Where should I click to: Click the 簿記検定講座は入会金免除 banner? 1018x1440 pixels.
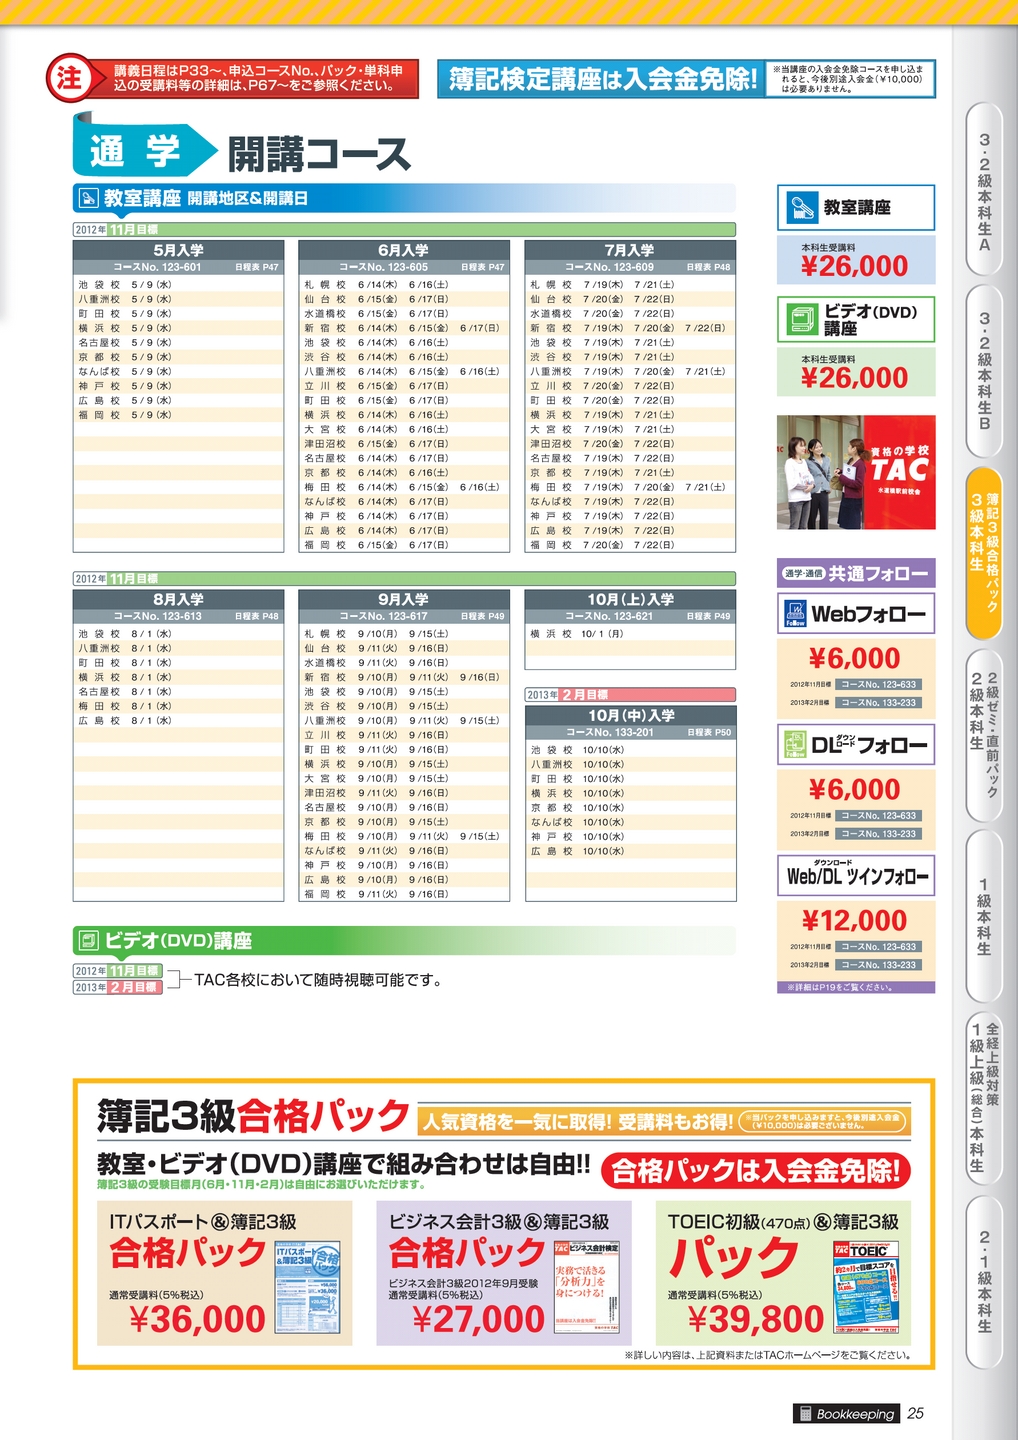pos(602,79)
